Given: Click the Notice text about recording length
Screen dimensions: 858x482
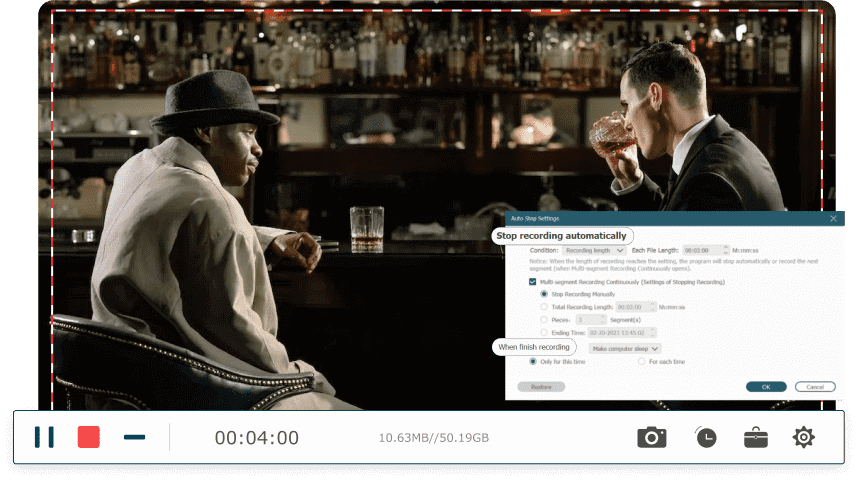Looking at the screenshot, I should pos(674,265).
